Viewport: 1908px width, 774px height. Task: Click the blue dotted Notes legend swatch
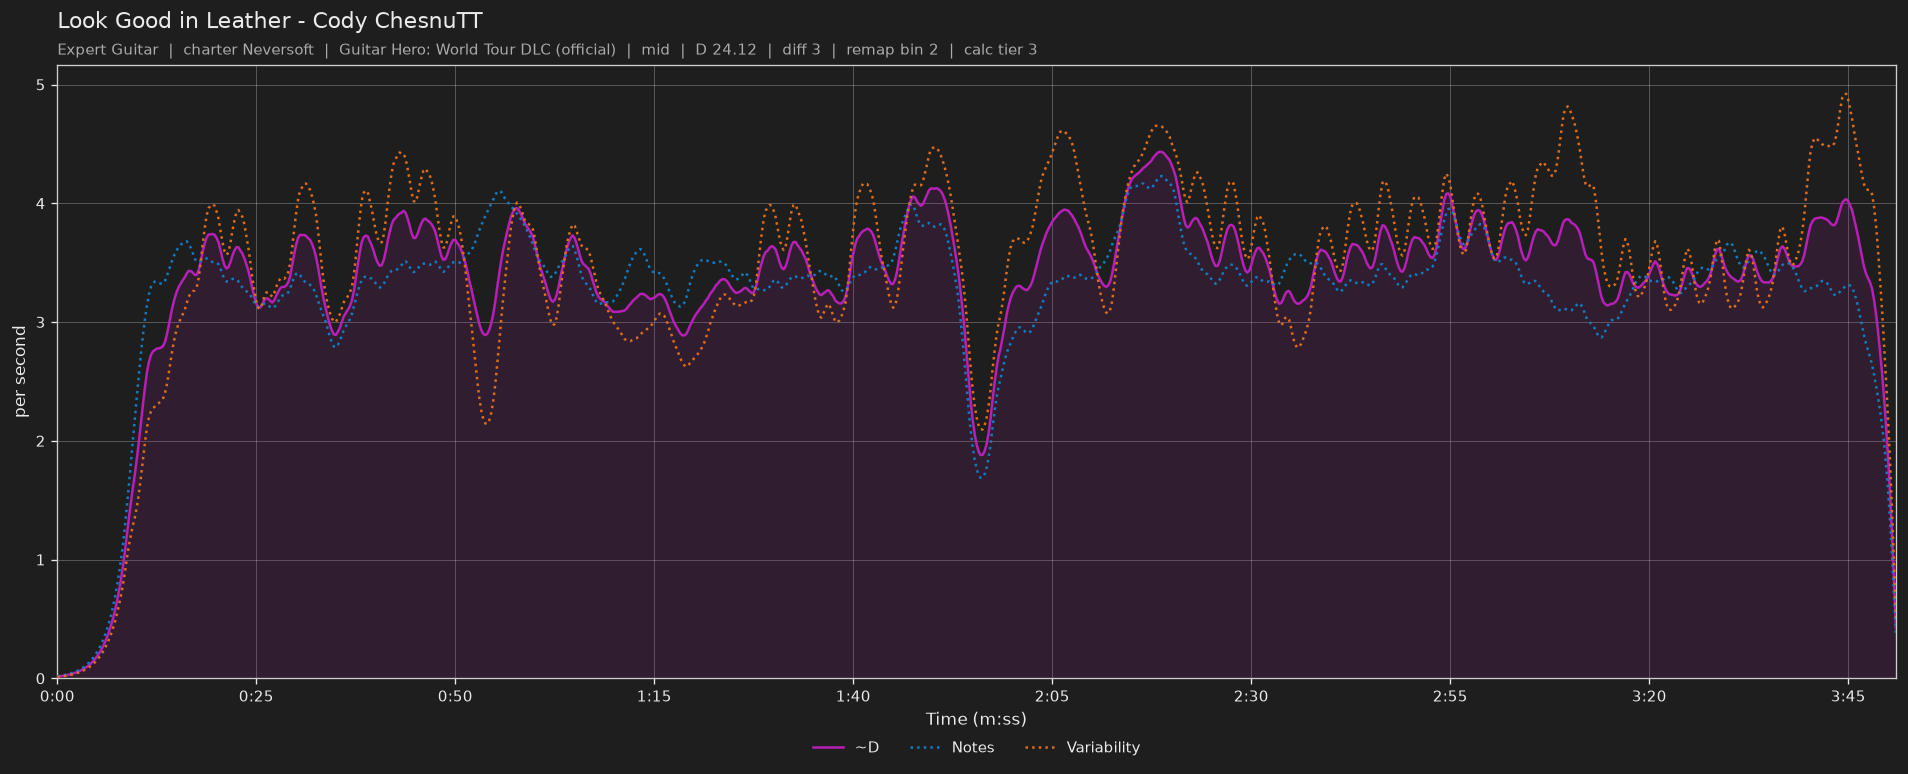[x=927, y=747]
